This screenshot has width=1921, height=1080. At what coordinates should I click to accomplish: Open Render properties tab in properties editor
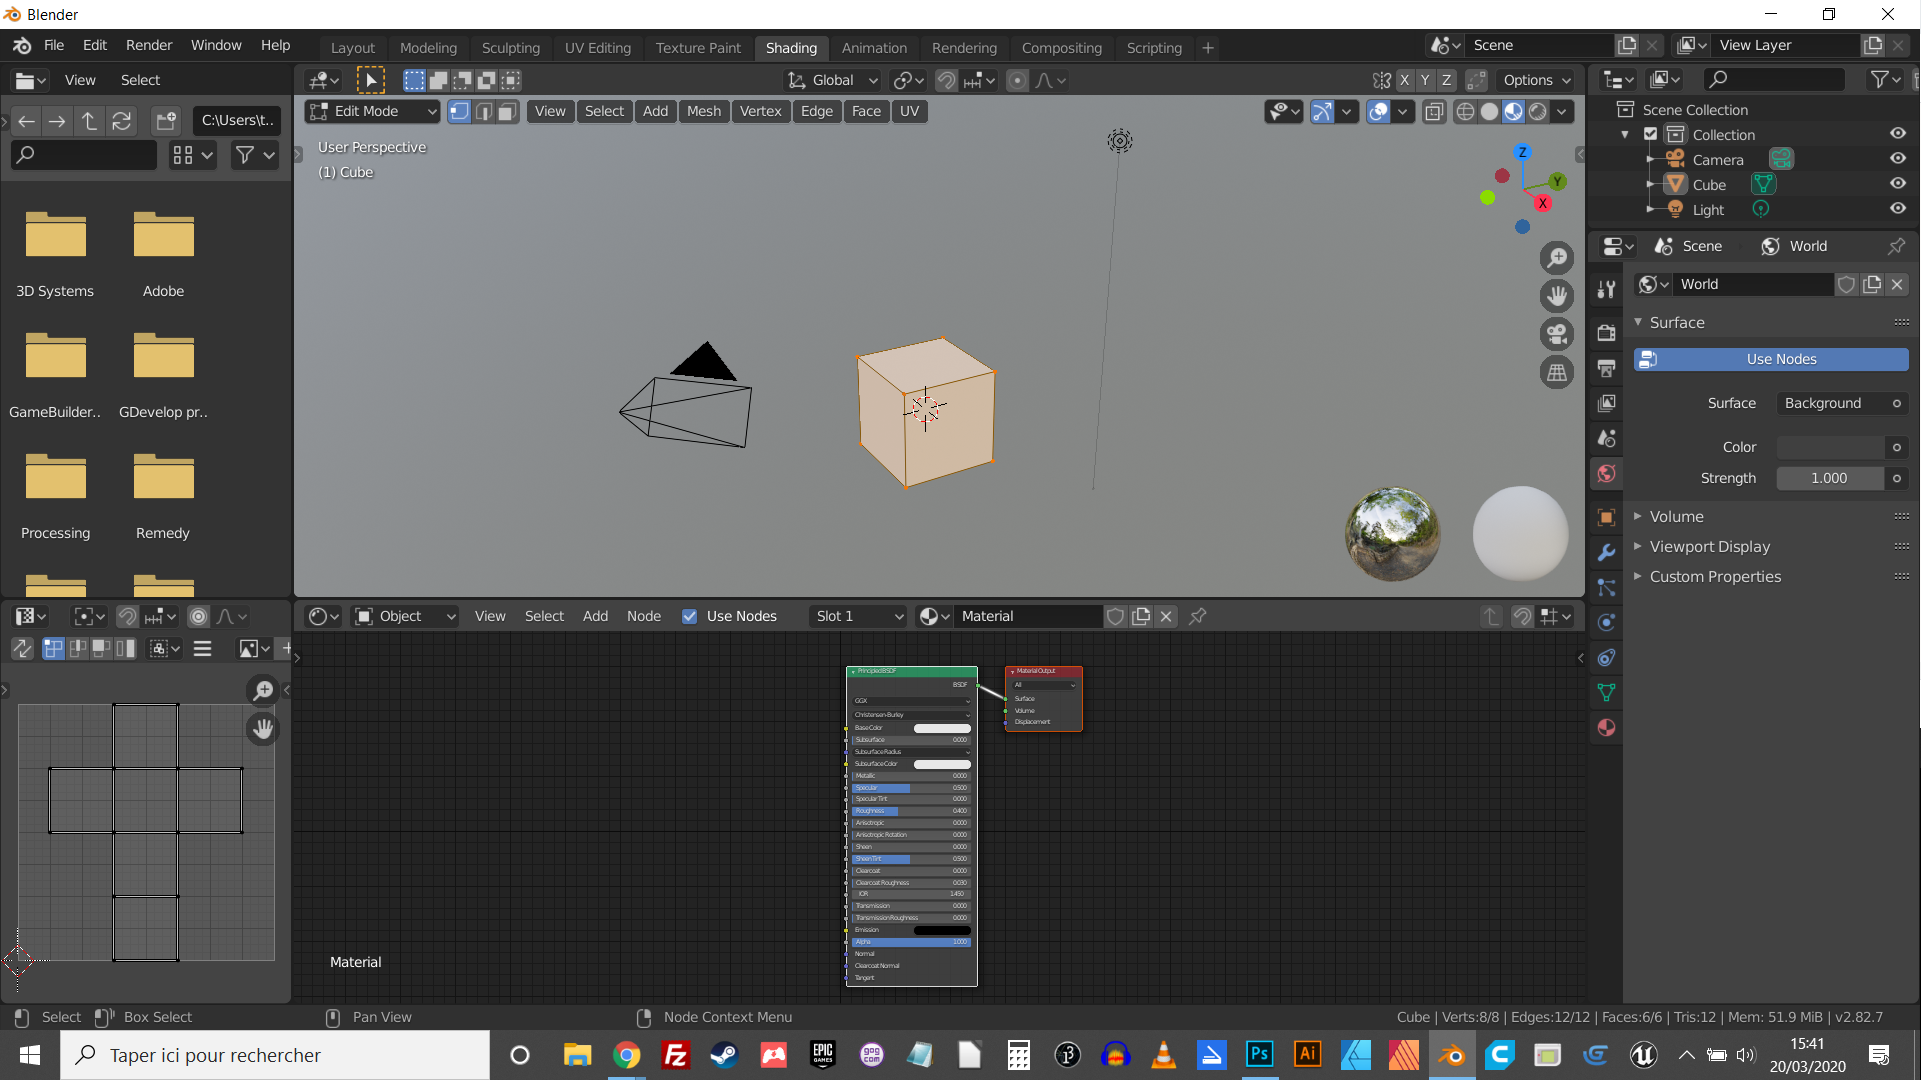pos(1606,332)
